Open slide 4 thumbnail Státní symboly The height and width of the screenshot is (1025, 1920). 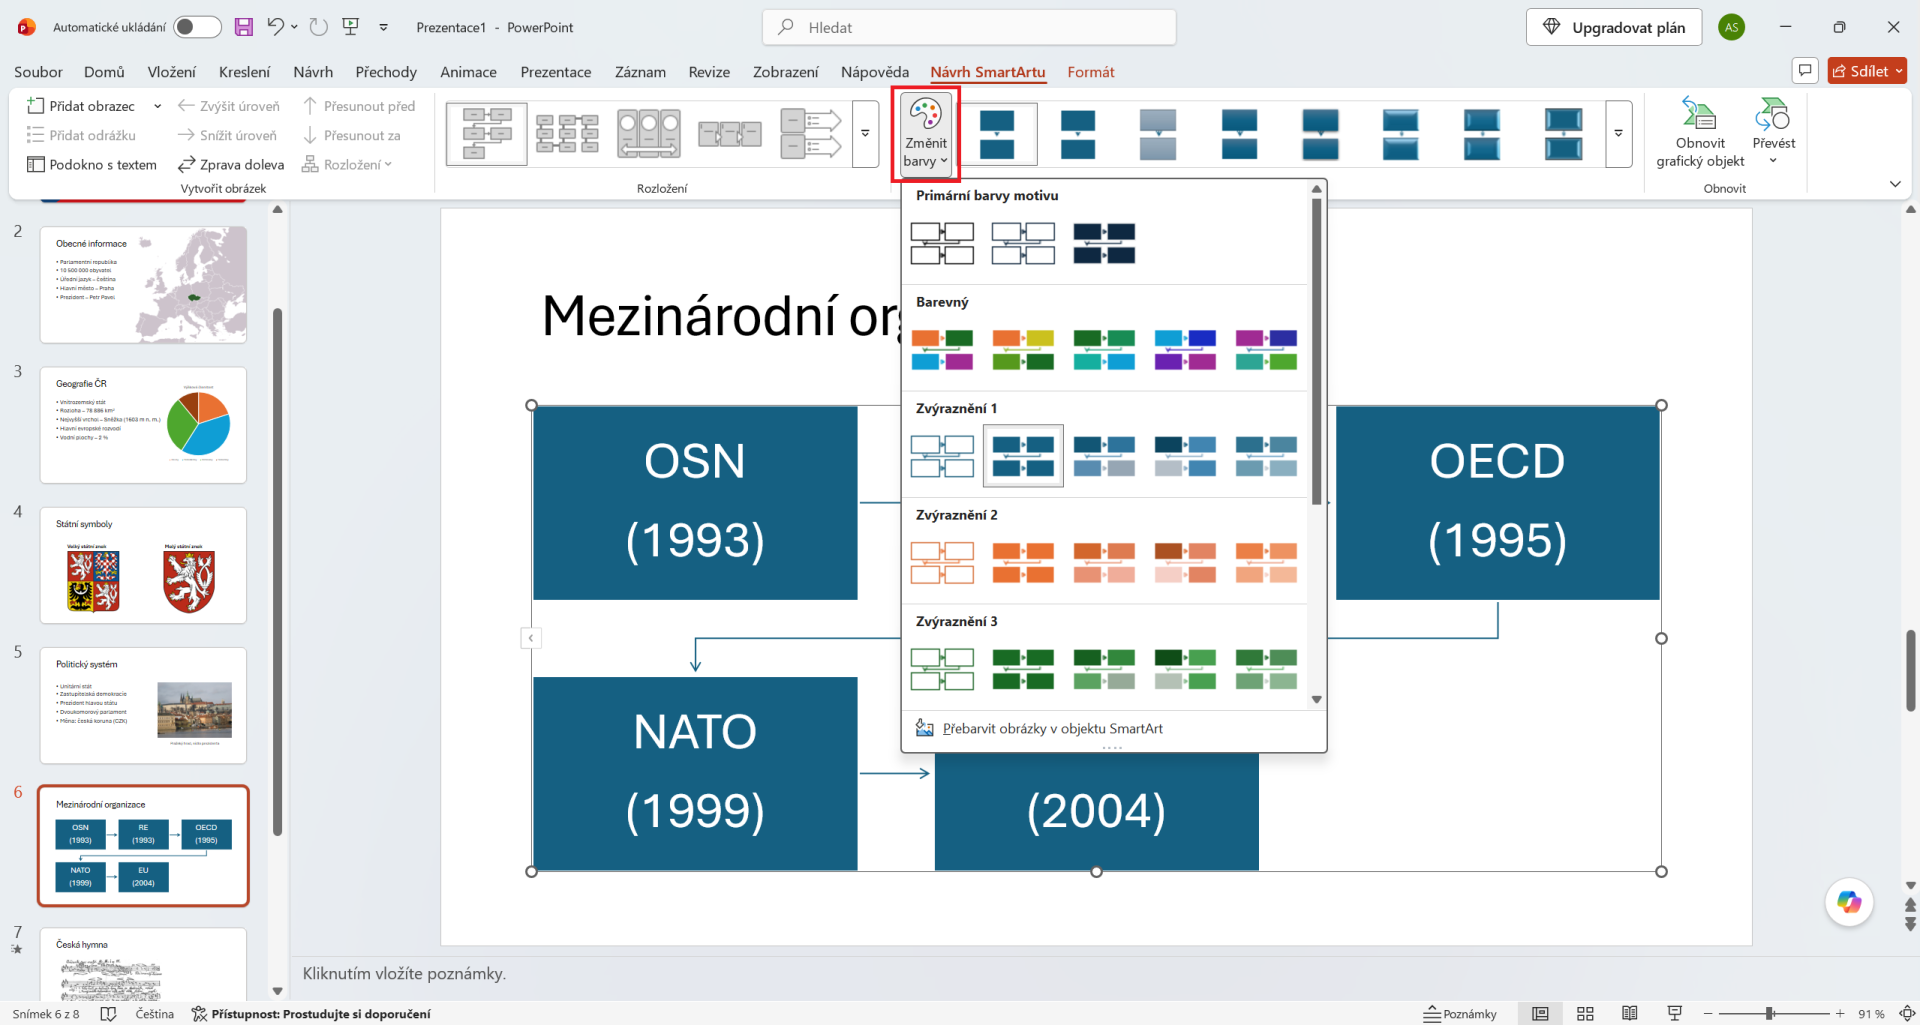point(143,565)
